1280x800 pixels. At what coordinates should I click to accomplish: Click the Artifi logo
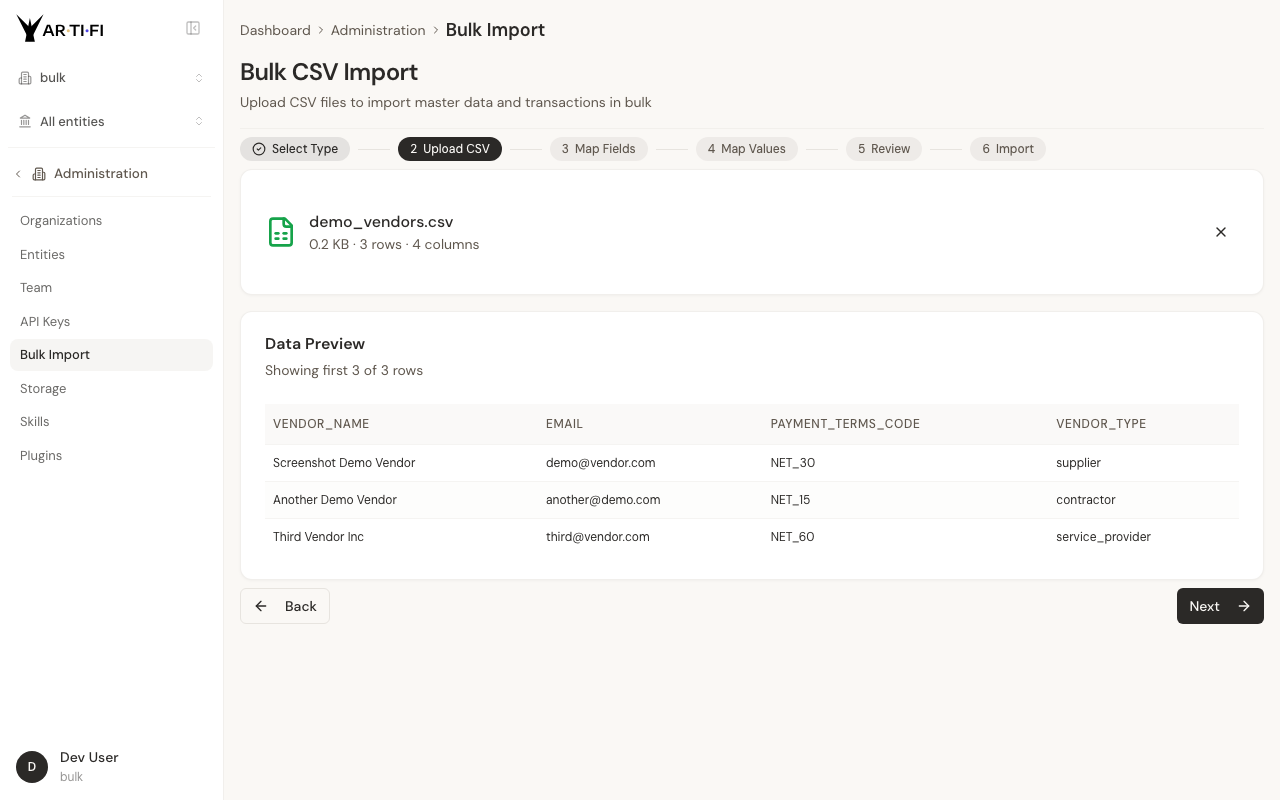click(60, 29)
